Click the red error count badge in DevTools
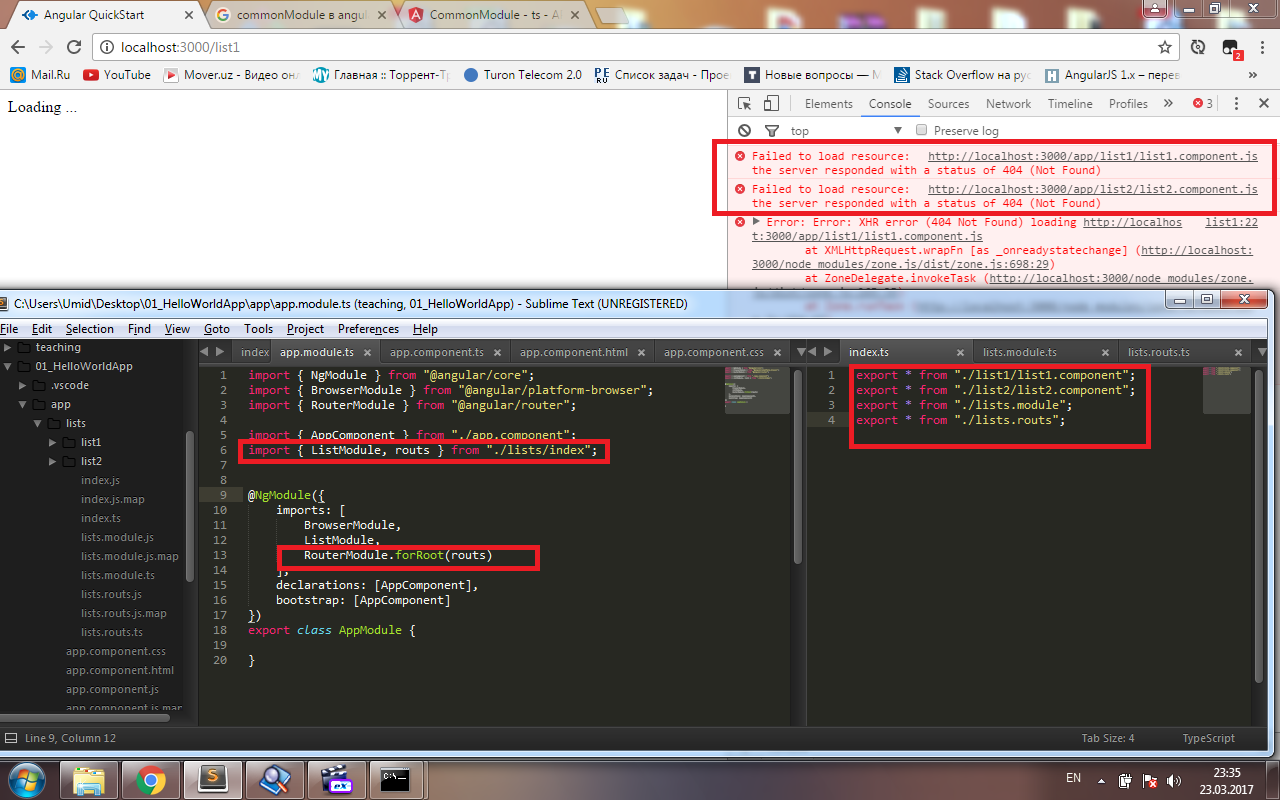This screenshot has height=800, width=1280. (1202, 104)
